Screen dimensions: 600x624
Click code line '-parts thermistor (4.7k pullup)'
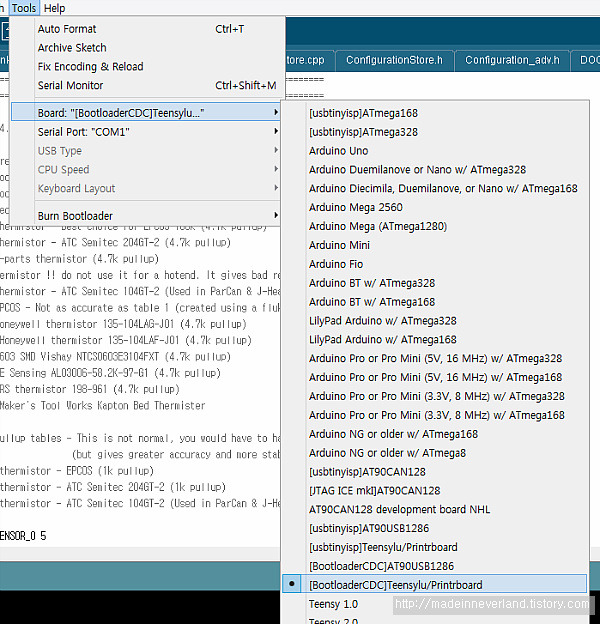[79, 259]
